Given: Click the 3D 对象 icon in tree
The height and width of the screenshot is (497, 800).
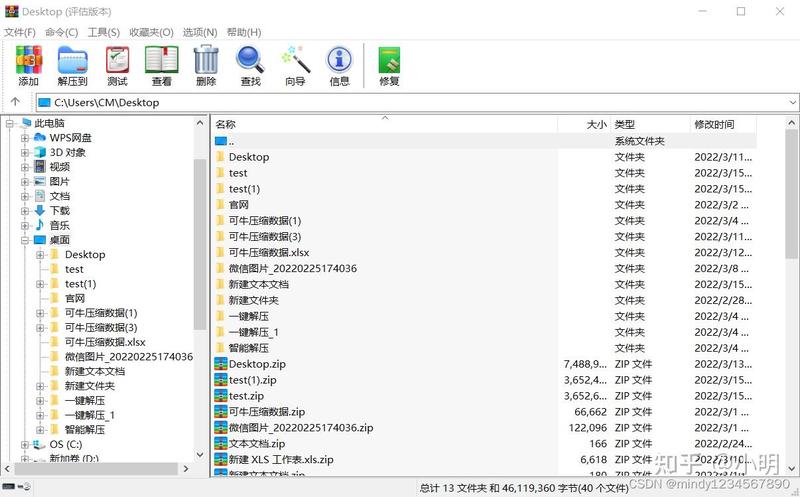Looking at the screenshot, I should (40, 152).
